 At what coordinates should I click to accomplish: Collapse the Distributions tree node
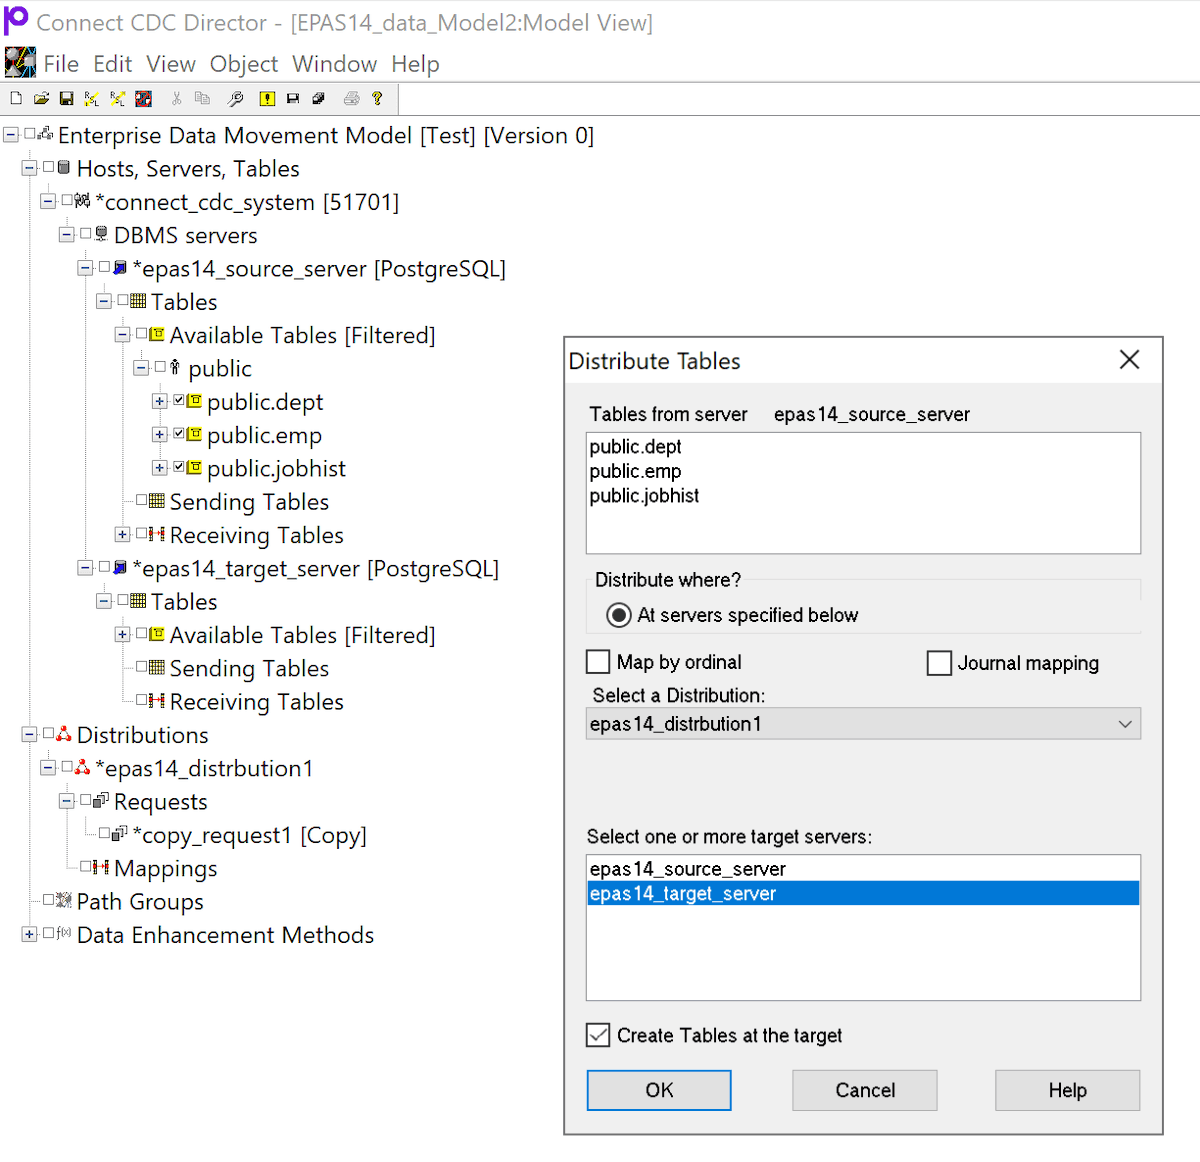(28, 734)
